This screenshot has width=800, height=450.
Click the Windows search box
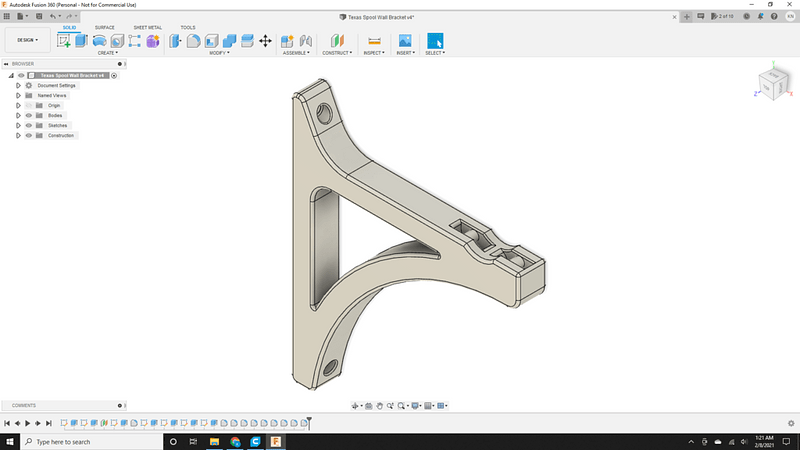tap(92, 442)
